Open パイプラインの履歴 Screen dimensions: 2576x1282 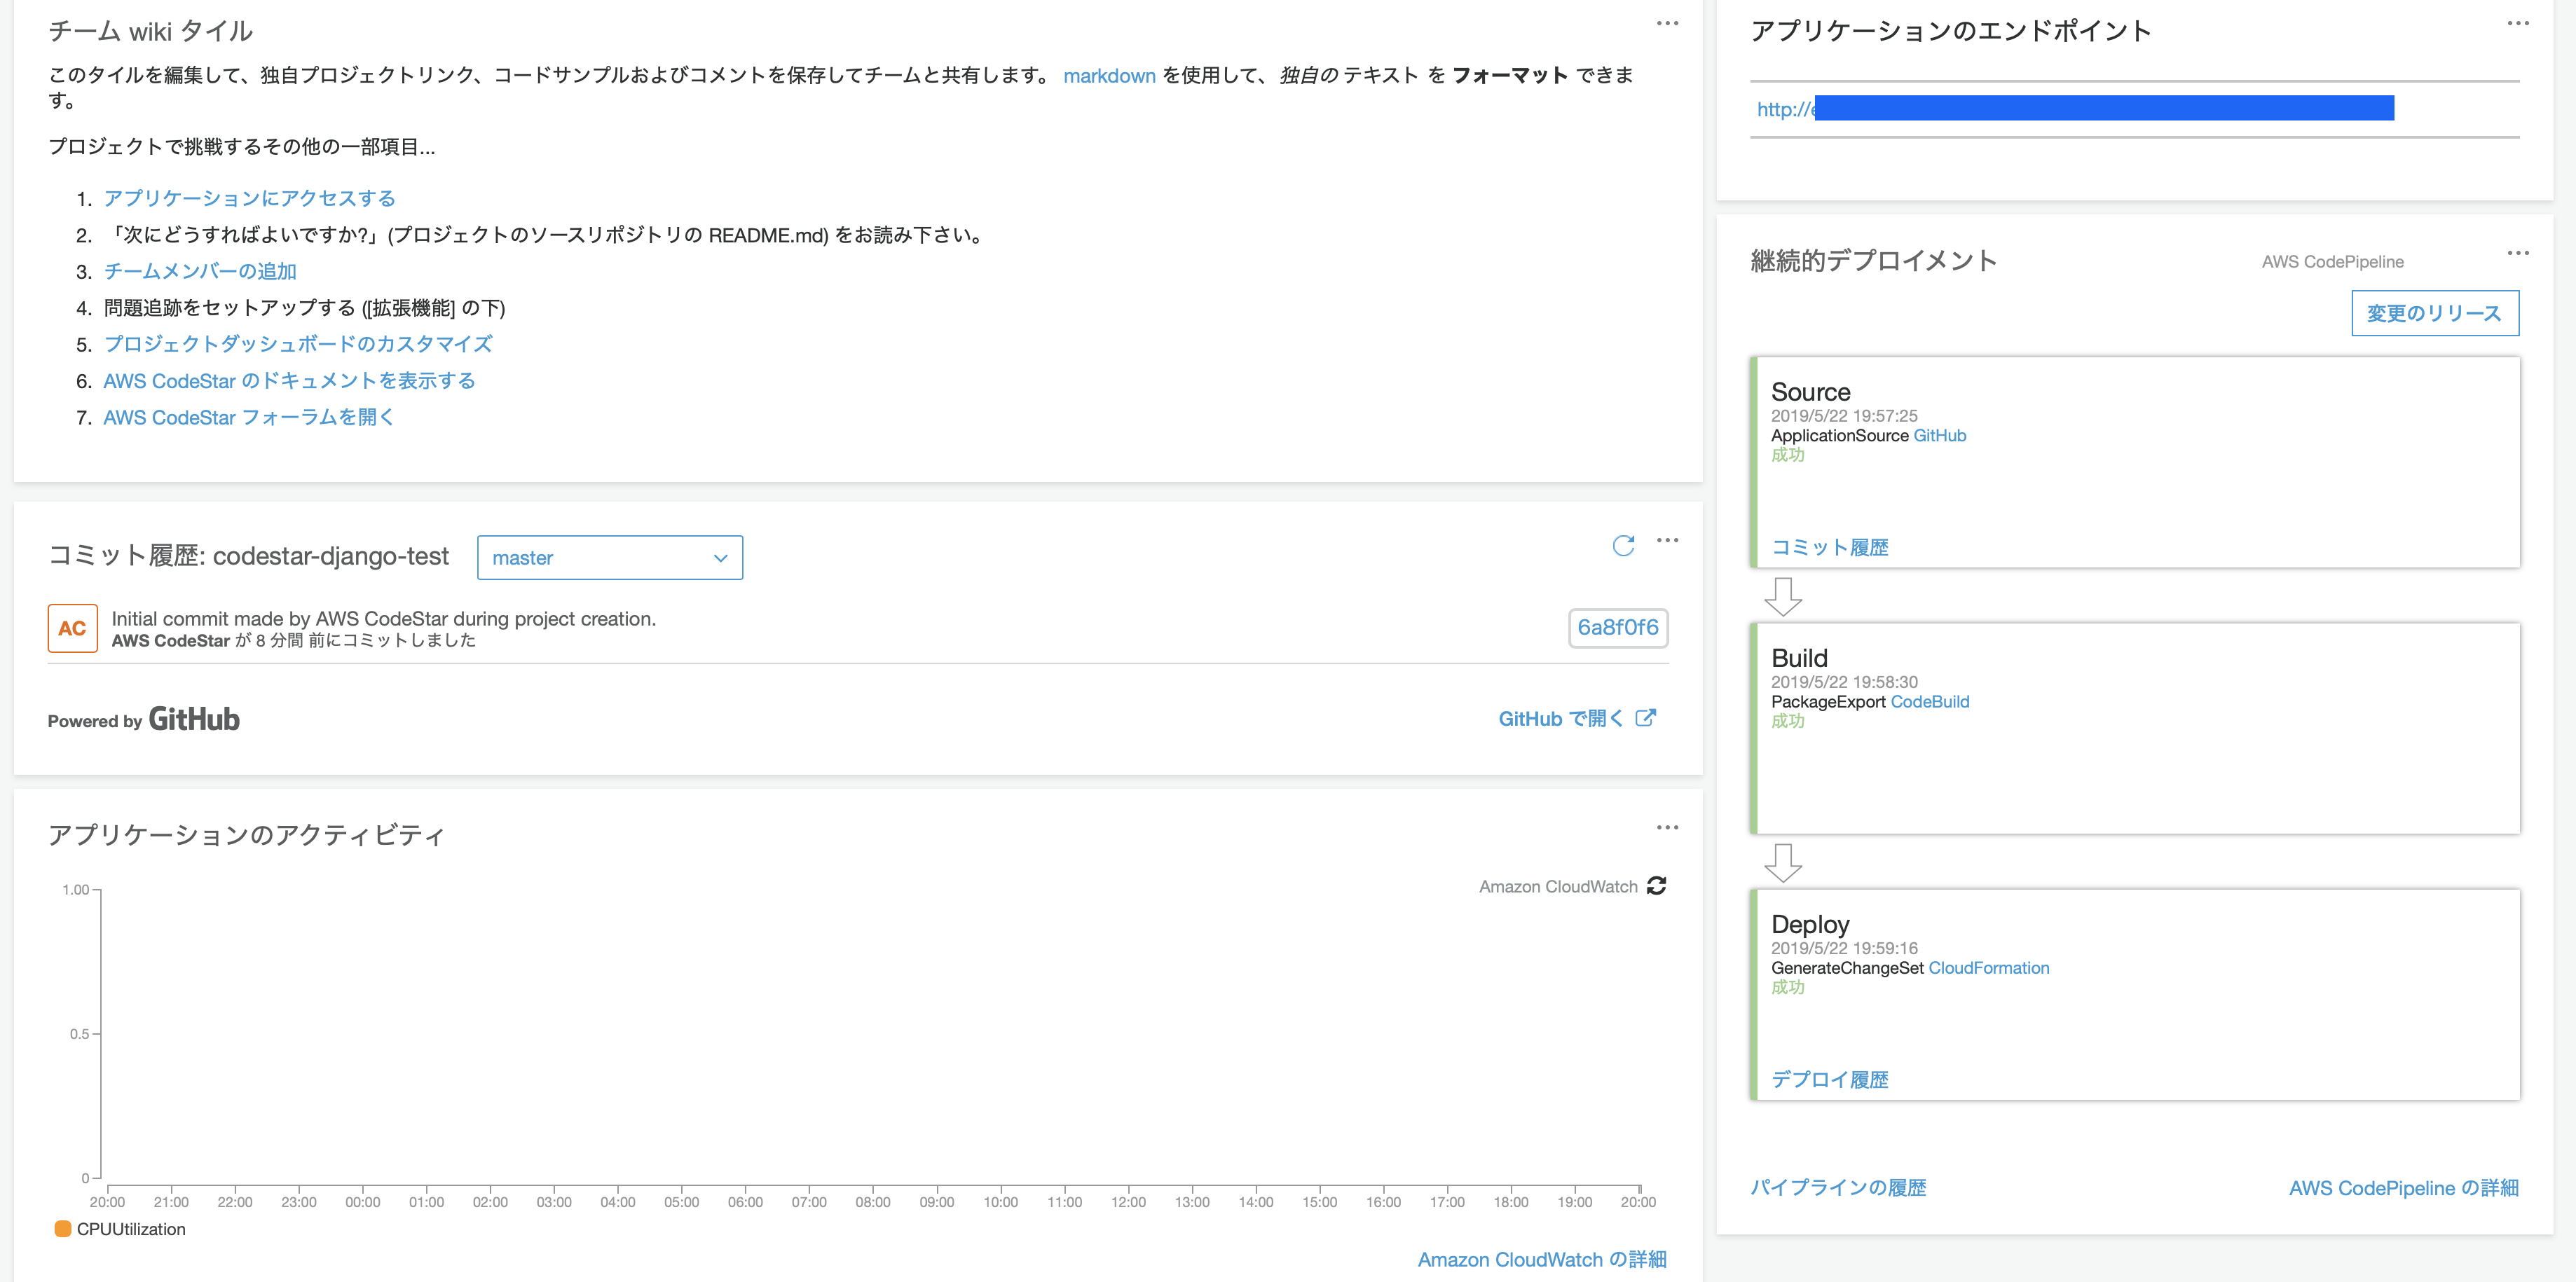[1838, 1187]
